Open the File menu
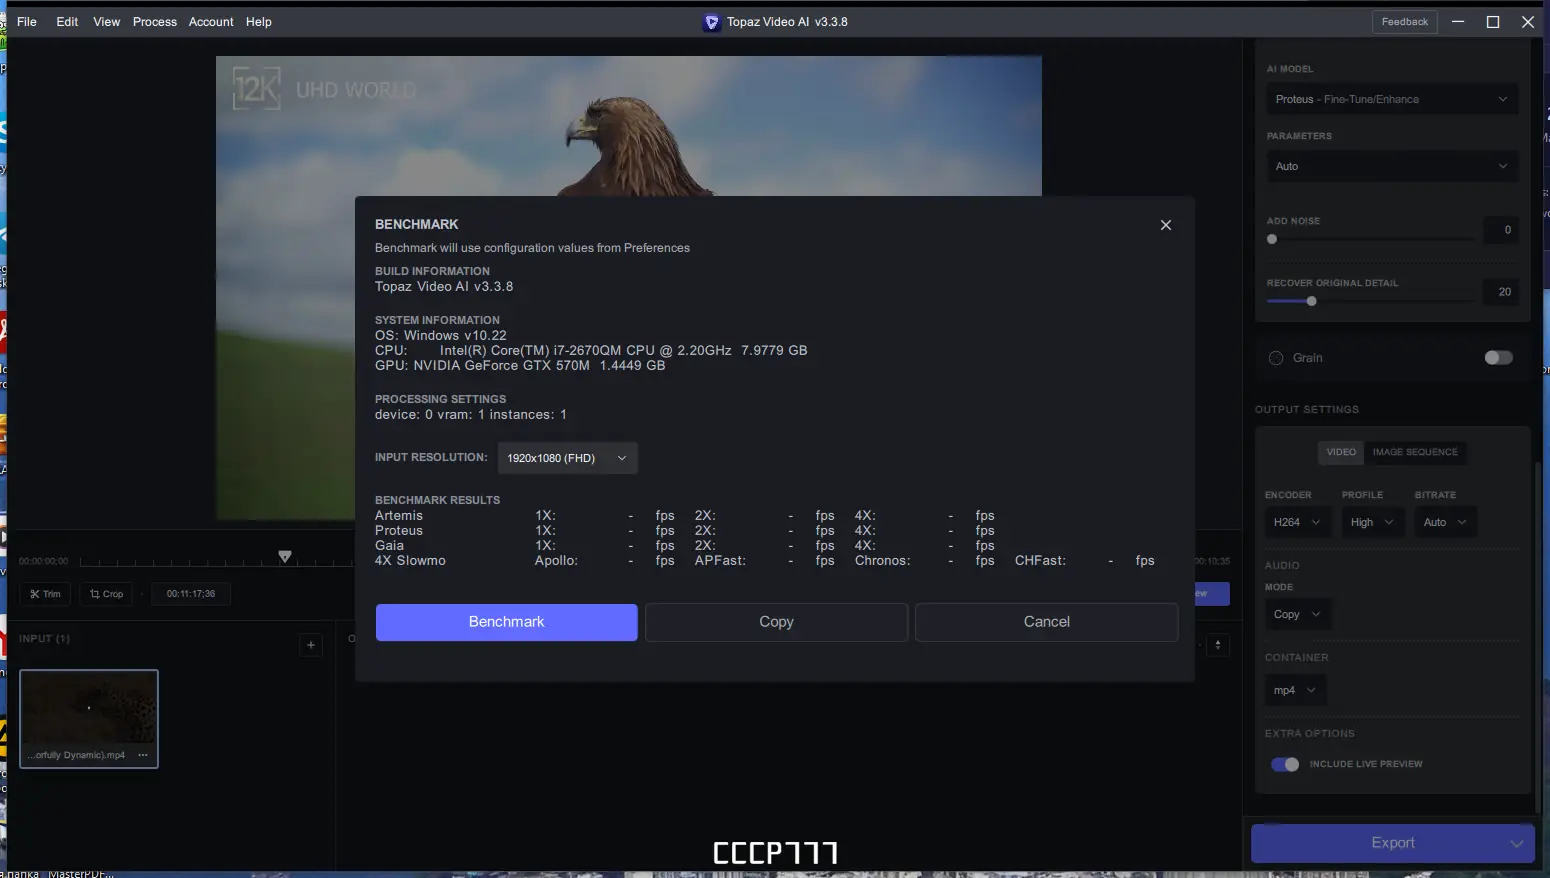 click(27, 22)
